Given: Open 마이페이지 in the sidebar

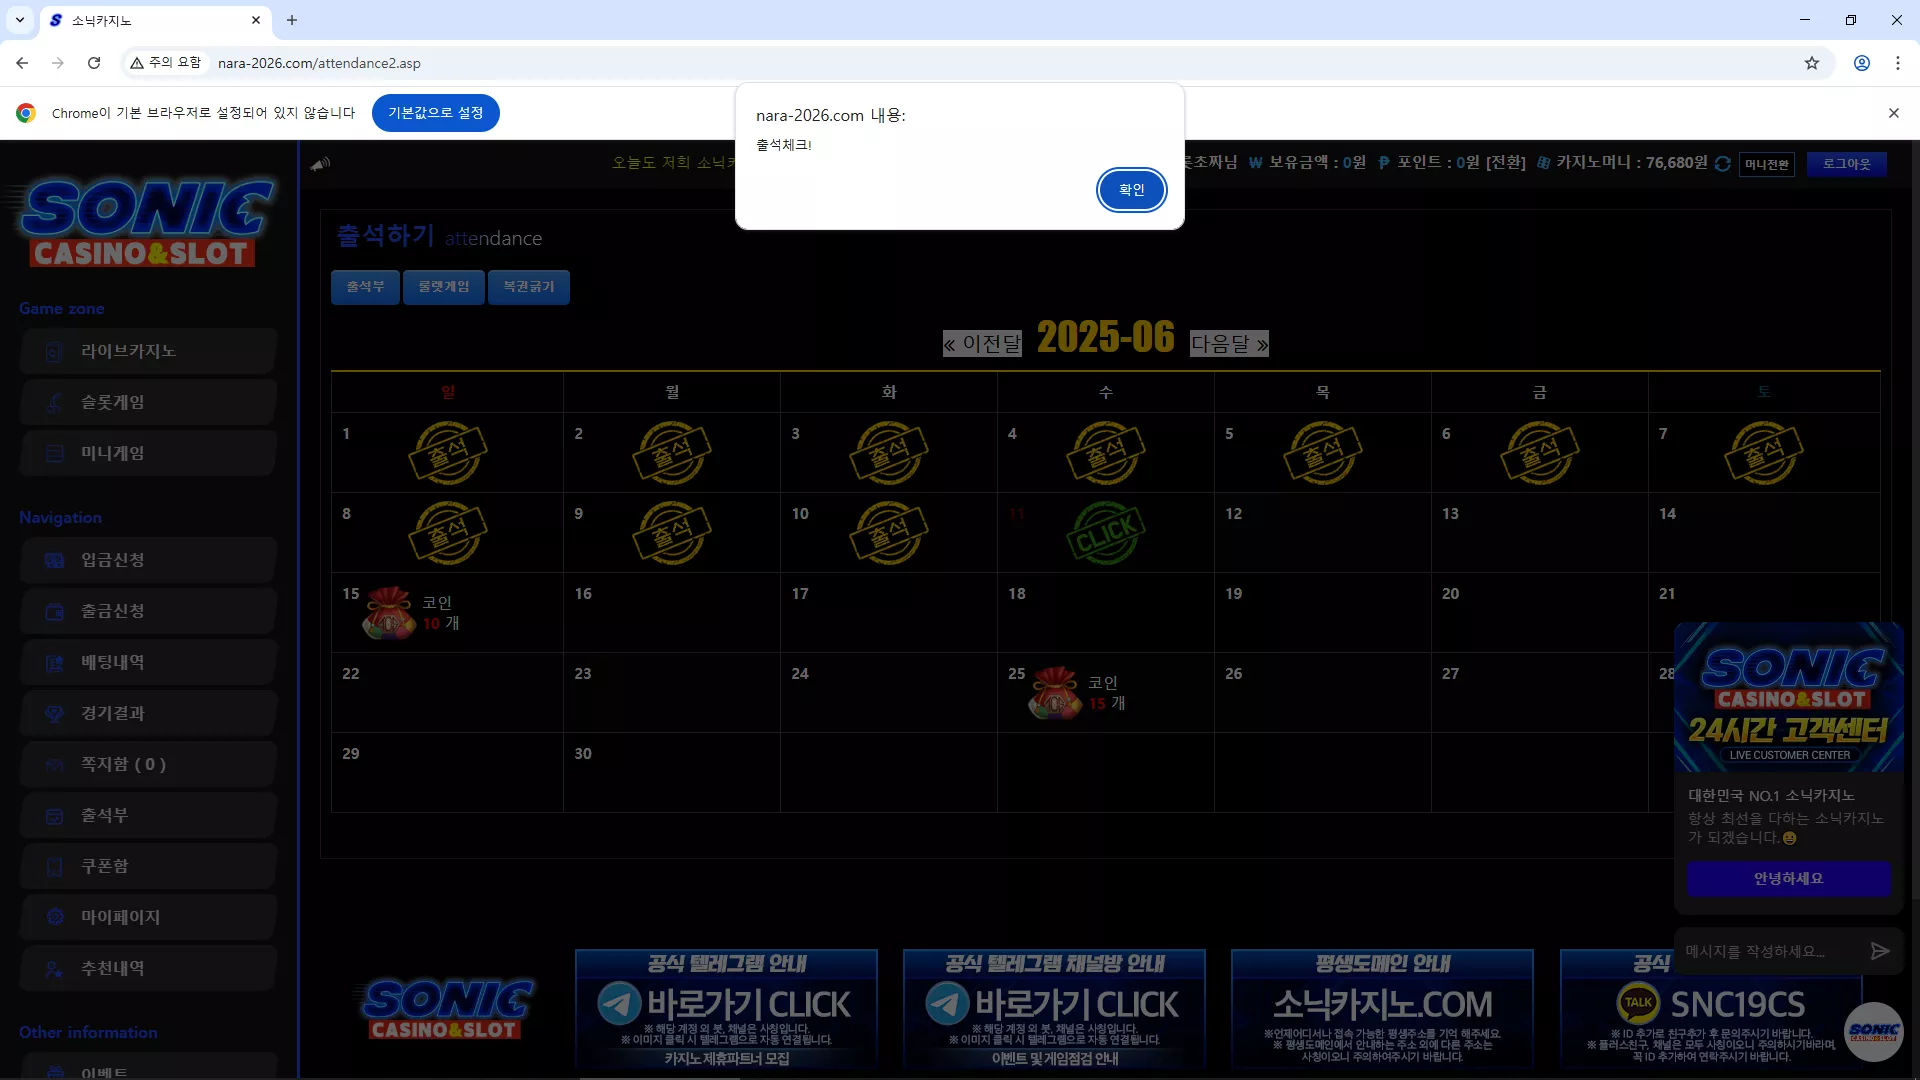Looking at the screenshot, I should click(x=148, y=917).
